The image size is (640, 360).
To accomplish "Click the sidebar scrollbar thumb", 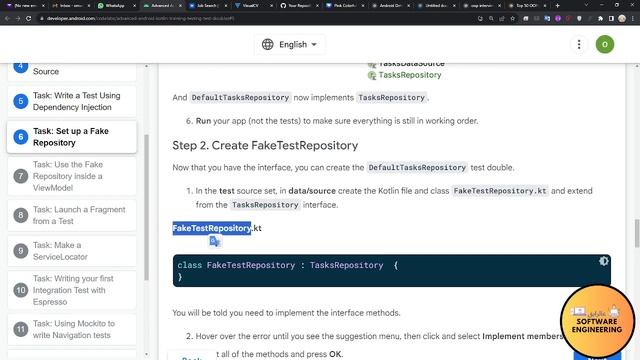I will pyautogui.click(x=146, y=207).
